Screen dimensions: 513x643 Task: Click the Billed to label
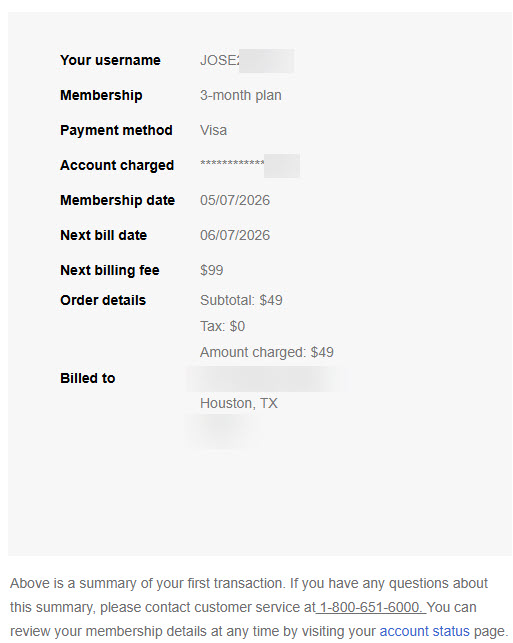pyautogui.click(x=88, y=378)
